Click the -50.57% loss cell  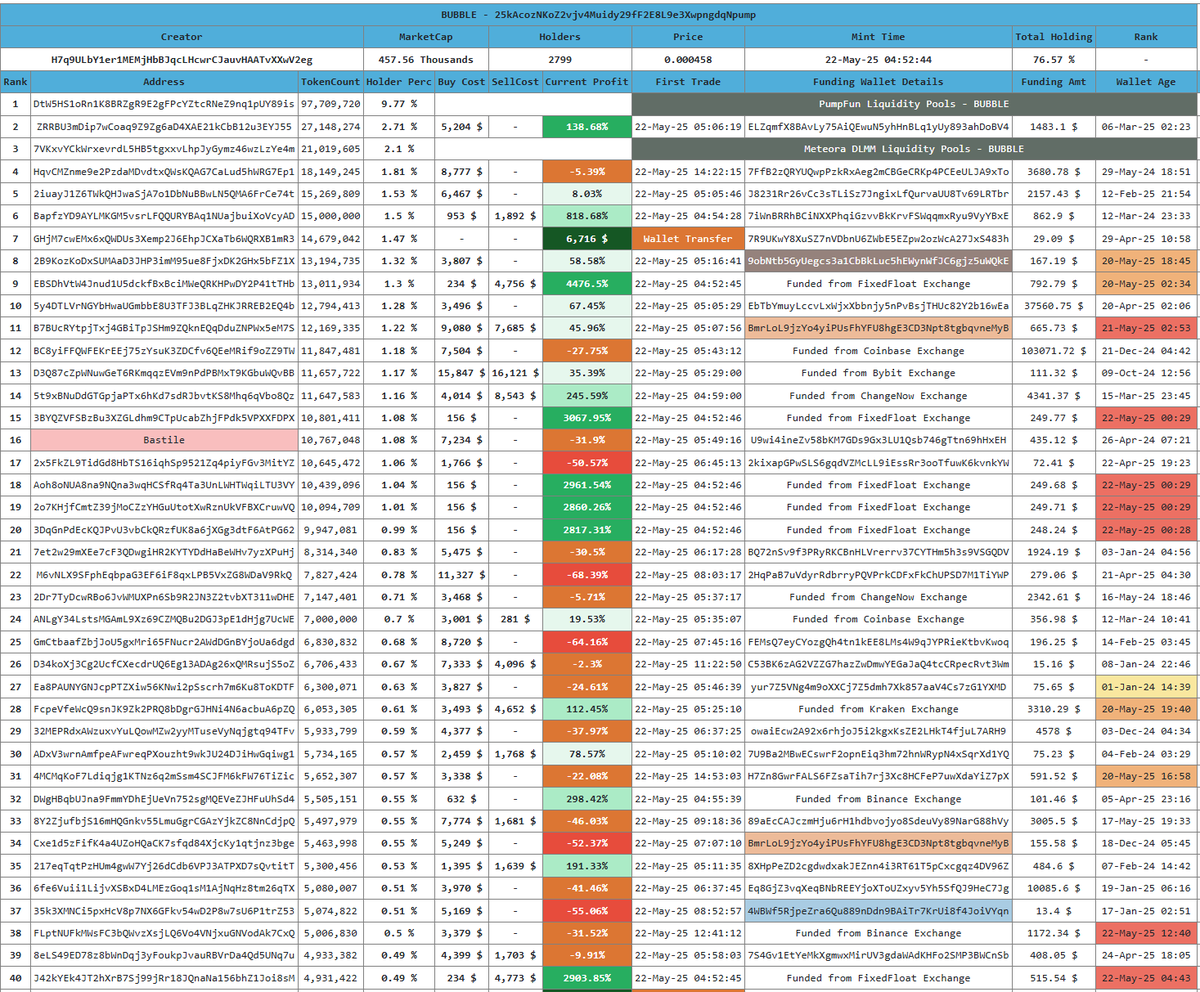click(586, 463)
